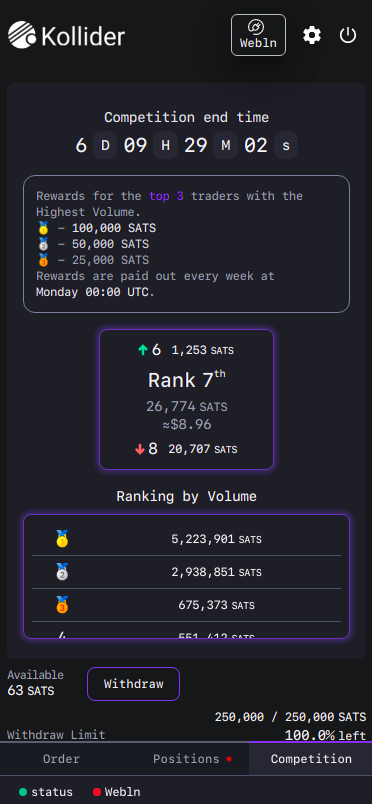Click the red Webln status indicator

(96, 792)
